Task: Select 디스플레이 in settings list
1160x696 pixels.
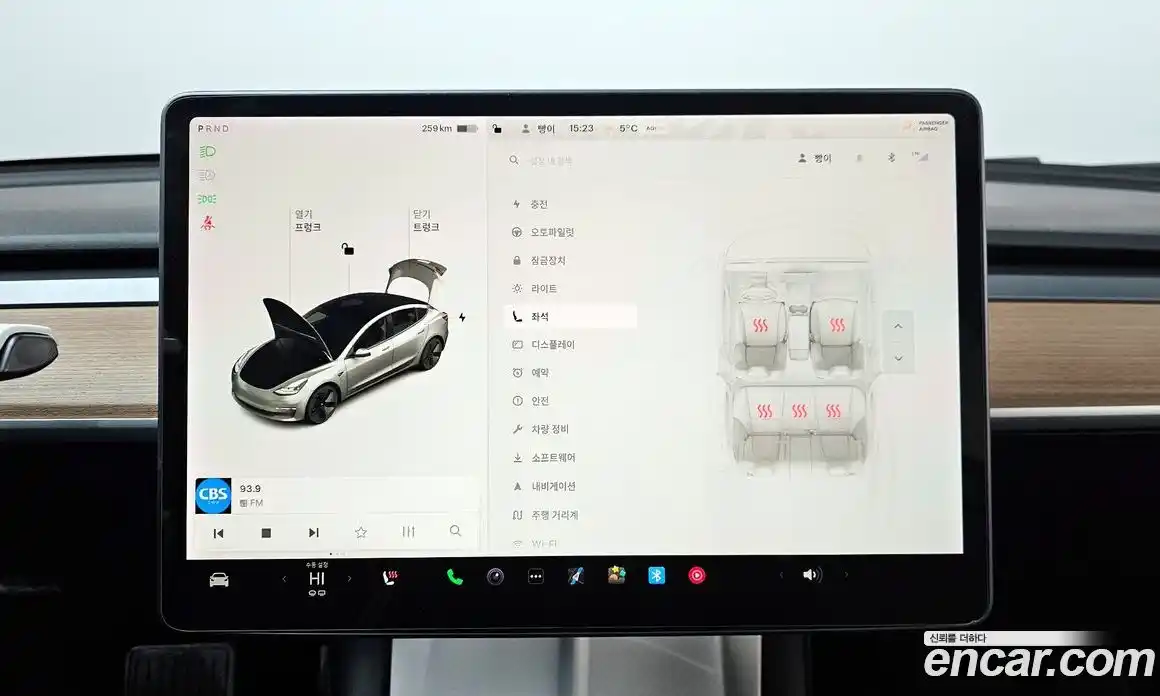Action: point(552,345)
